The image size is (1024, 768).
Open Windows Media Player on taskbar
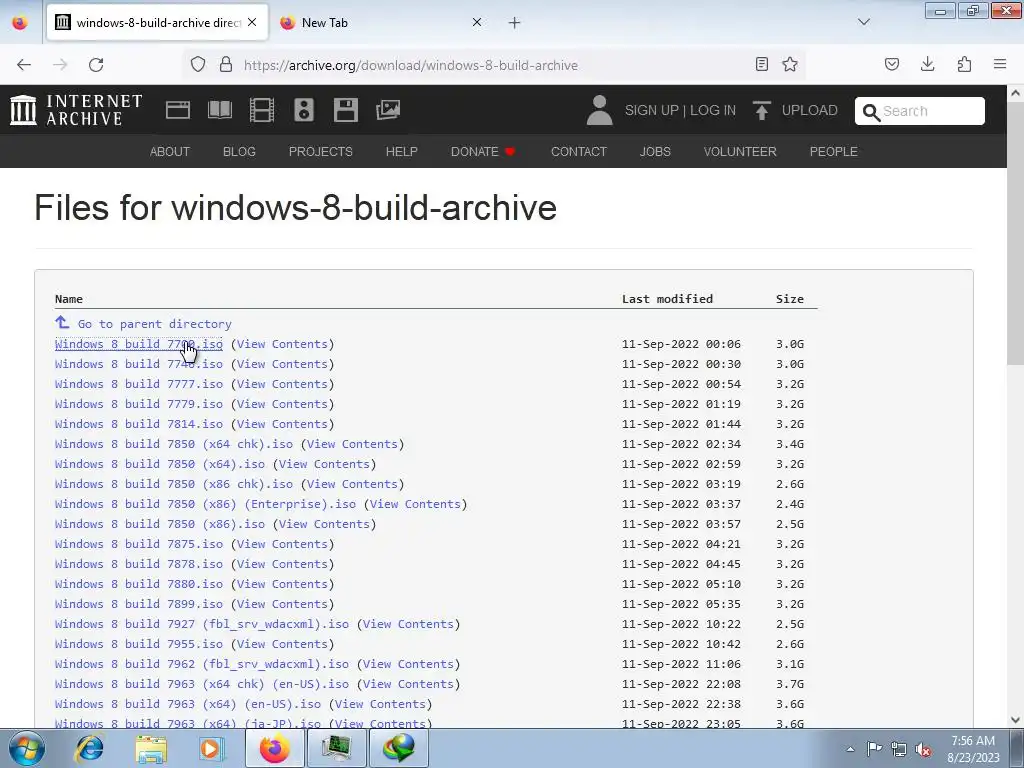point(212,748)
